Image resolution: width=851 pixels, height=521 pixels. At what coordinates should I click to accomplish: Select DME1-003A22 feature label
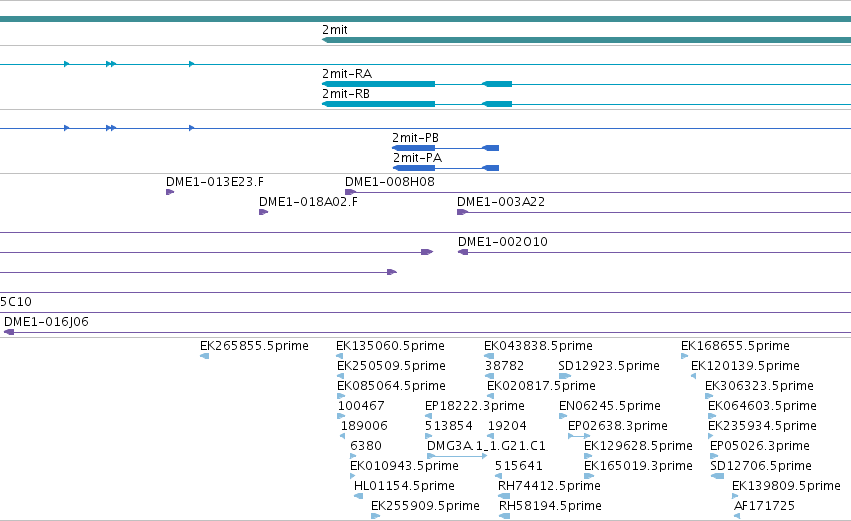click(500, 202)
